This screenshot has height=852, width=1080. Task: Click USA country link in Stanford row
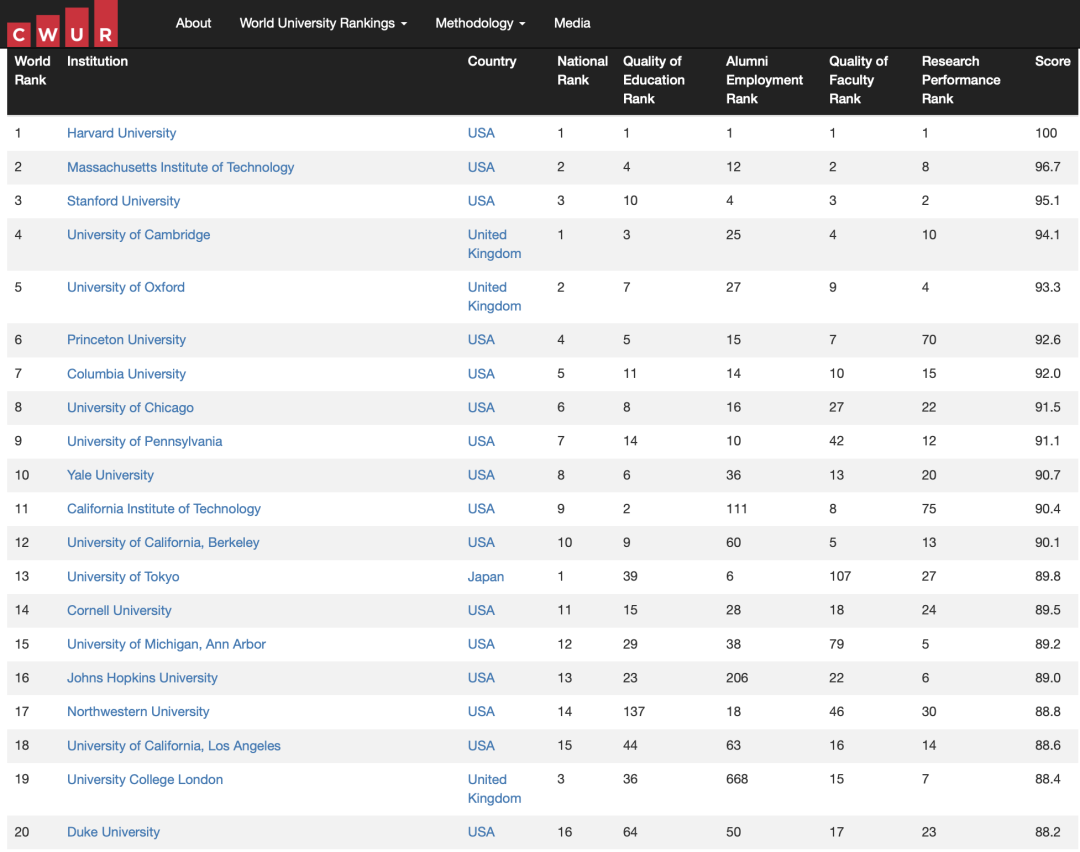(481, 200)
